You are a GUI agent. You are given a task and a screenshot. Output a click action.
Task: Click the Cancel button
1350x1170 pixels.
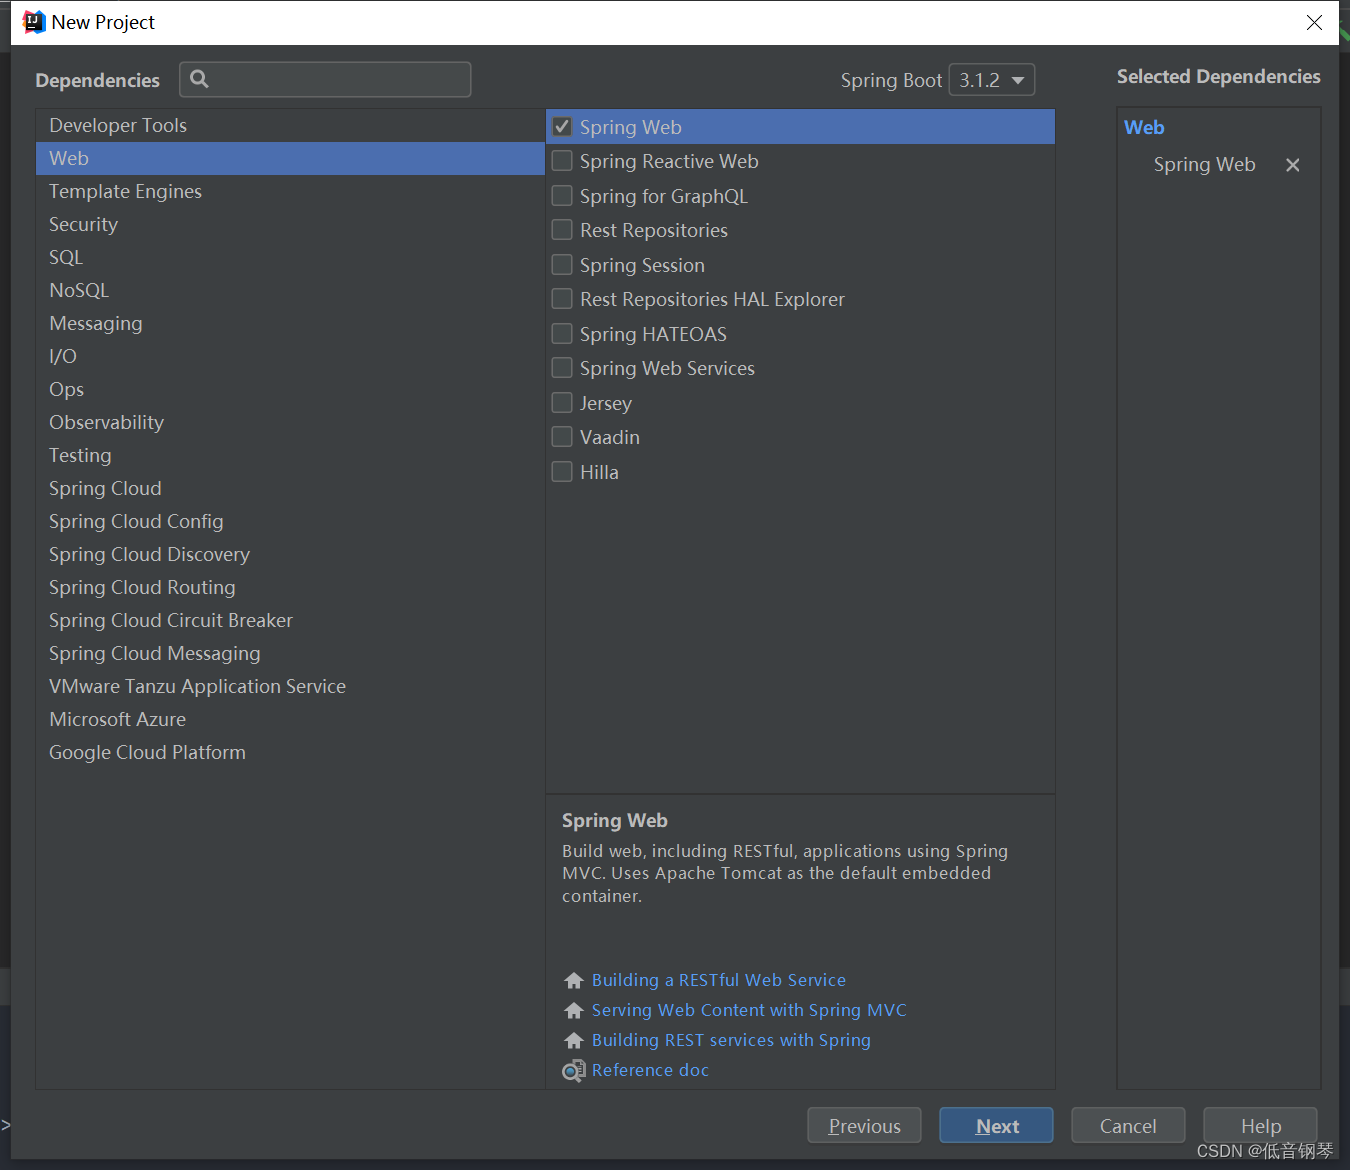1128,1125
